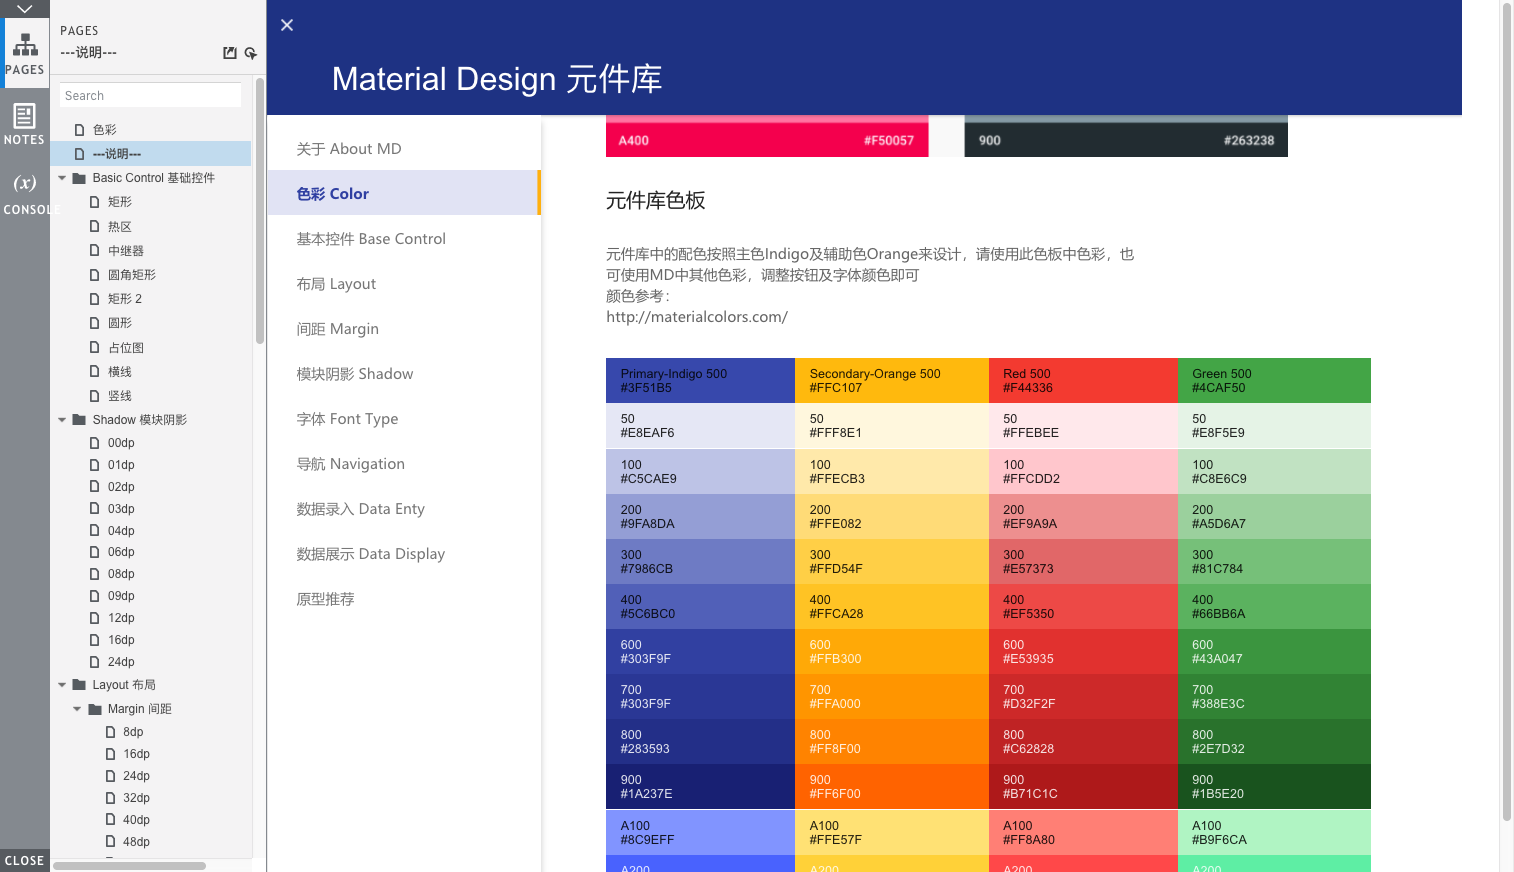Screen dimensions: 1514x872
Task: Open the 竖线 page
Action: pos(120,396)
